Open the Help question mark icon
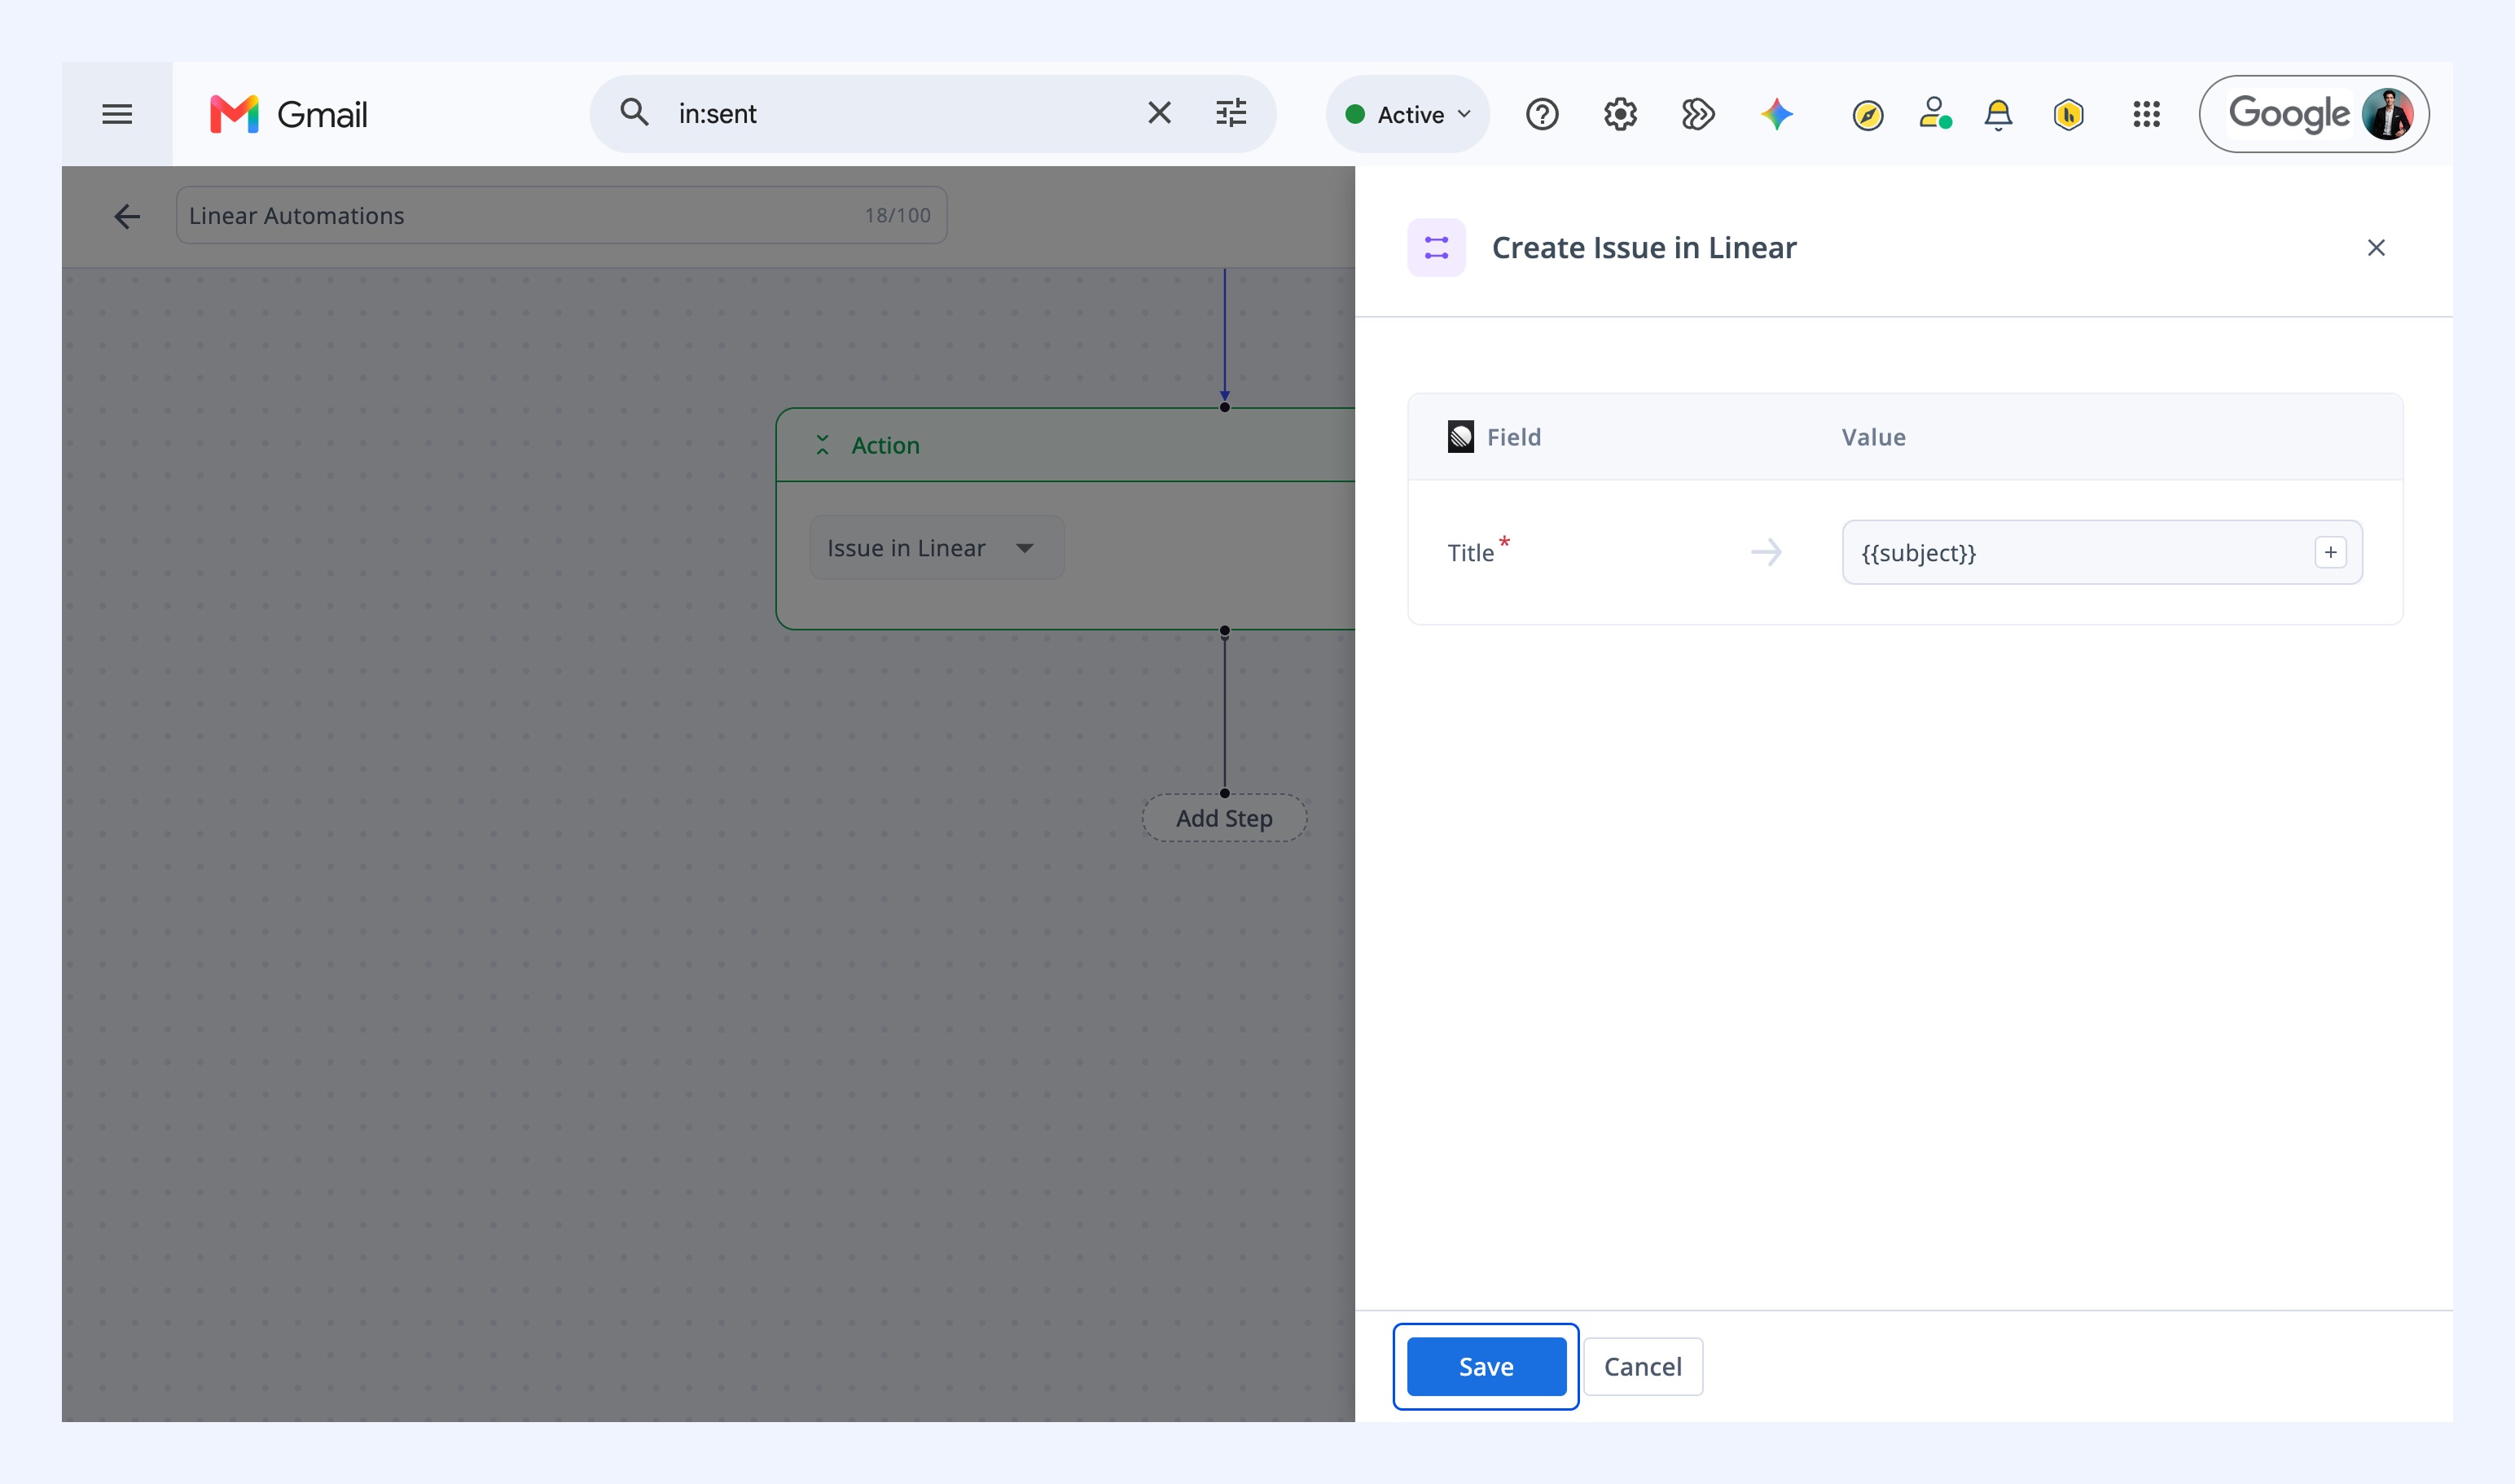Screen dimensions: 2515x1484 (x=1542, y=114)
